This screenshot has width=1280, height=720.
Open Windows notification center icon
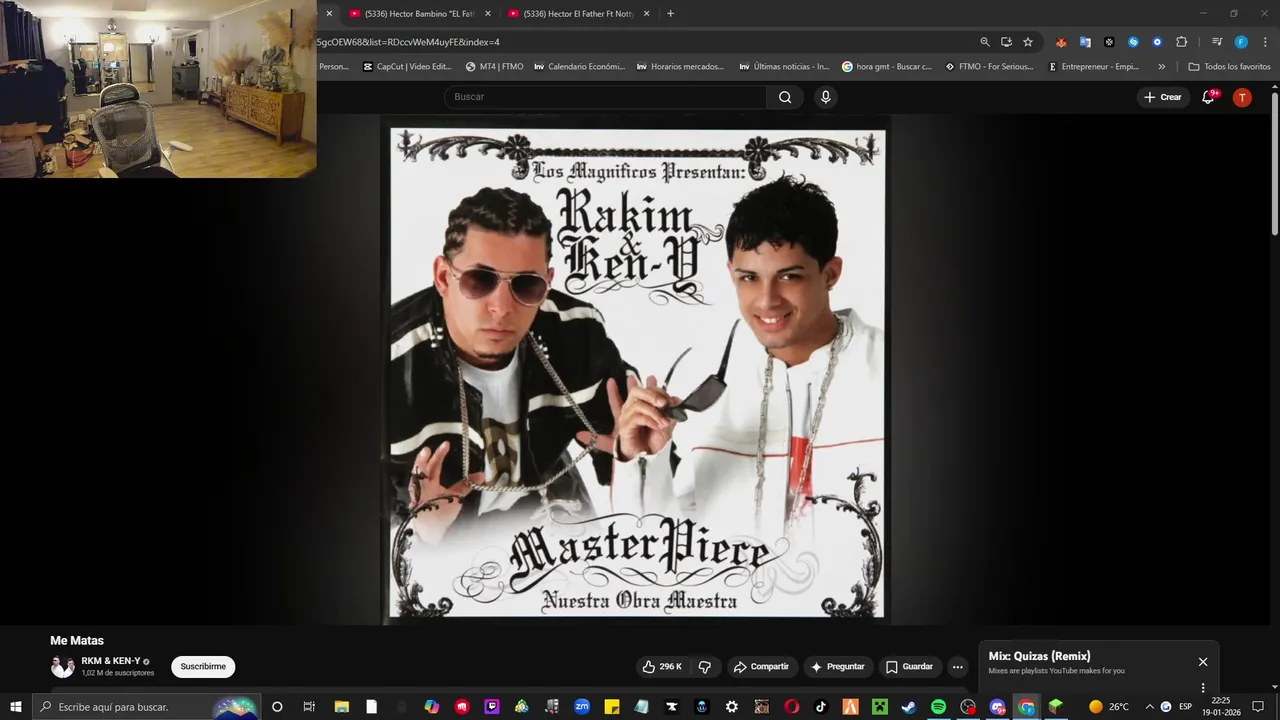[x=1258, y=707]
